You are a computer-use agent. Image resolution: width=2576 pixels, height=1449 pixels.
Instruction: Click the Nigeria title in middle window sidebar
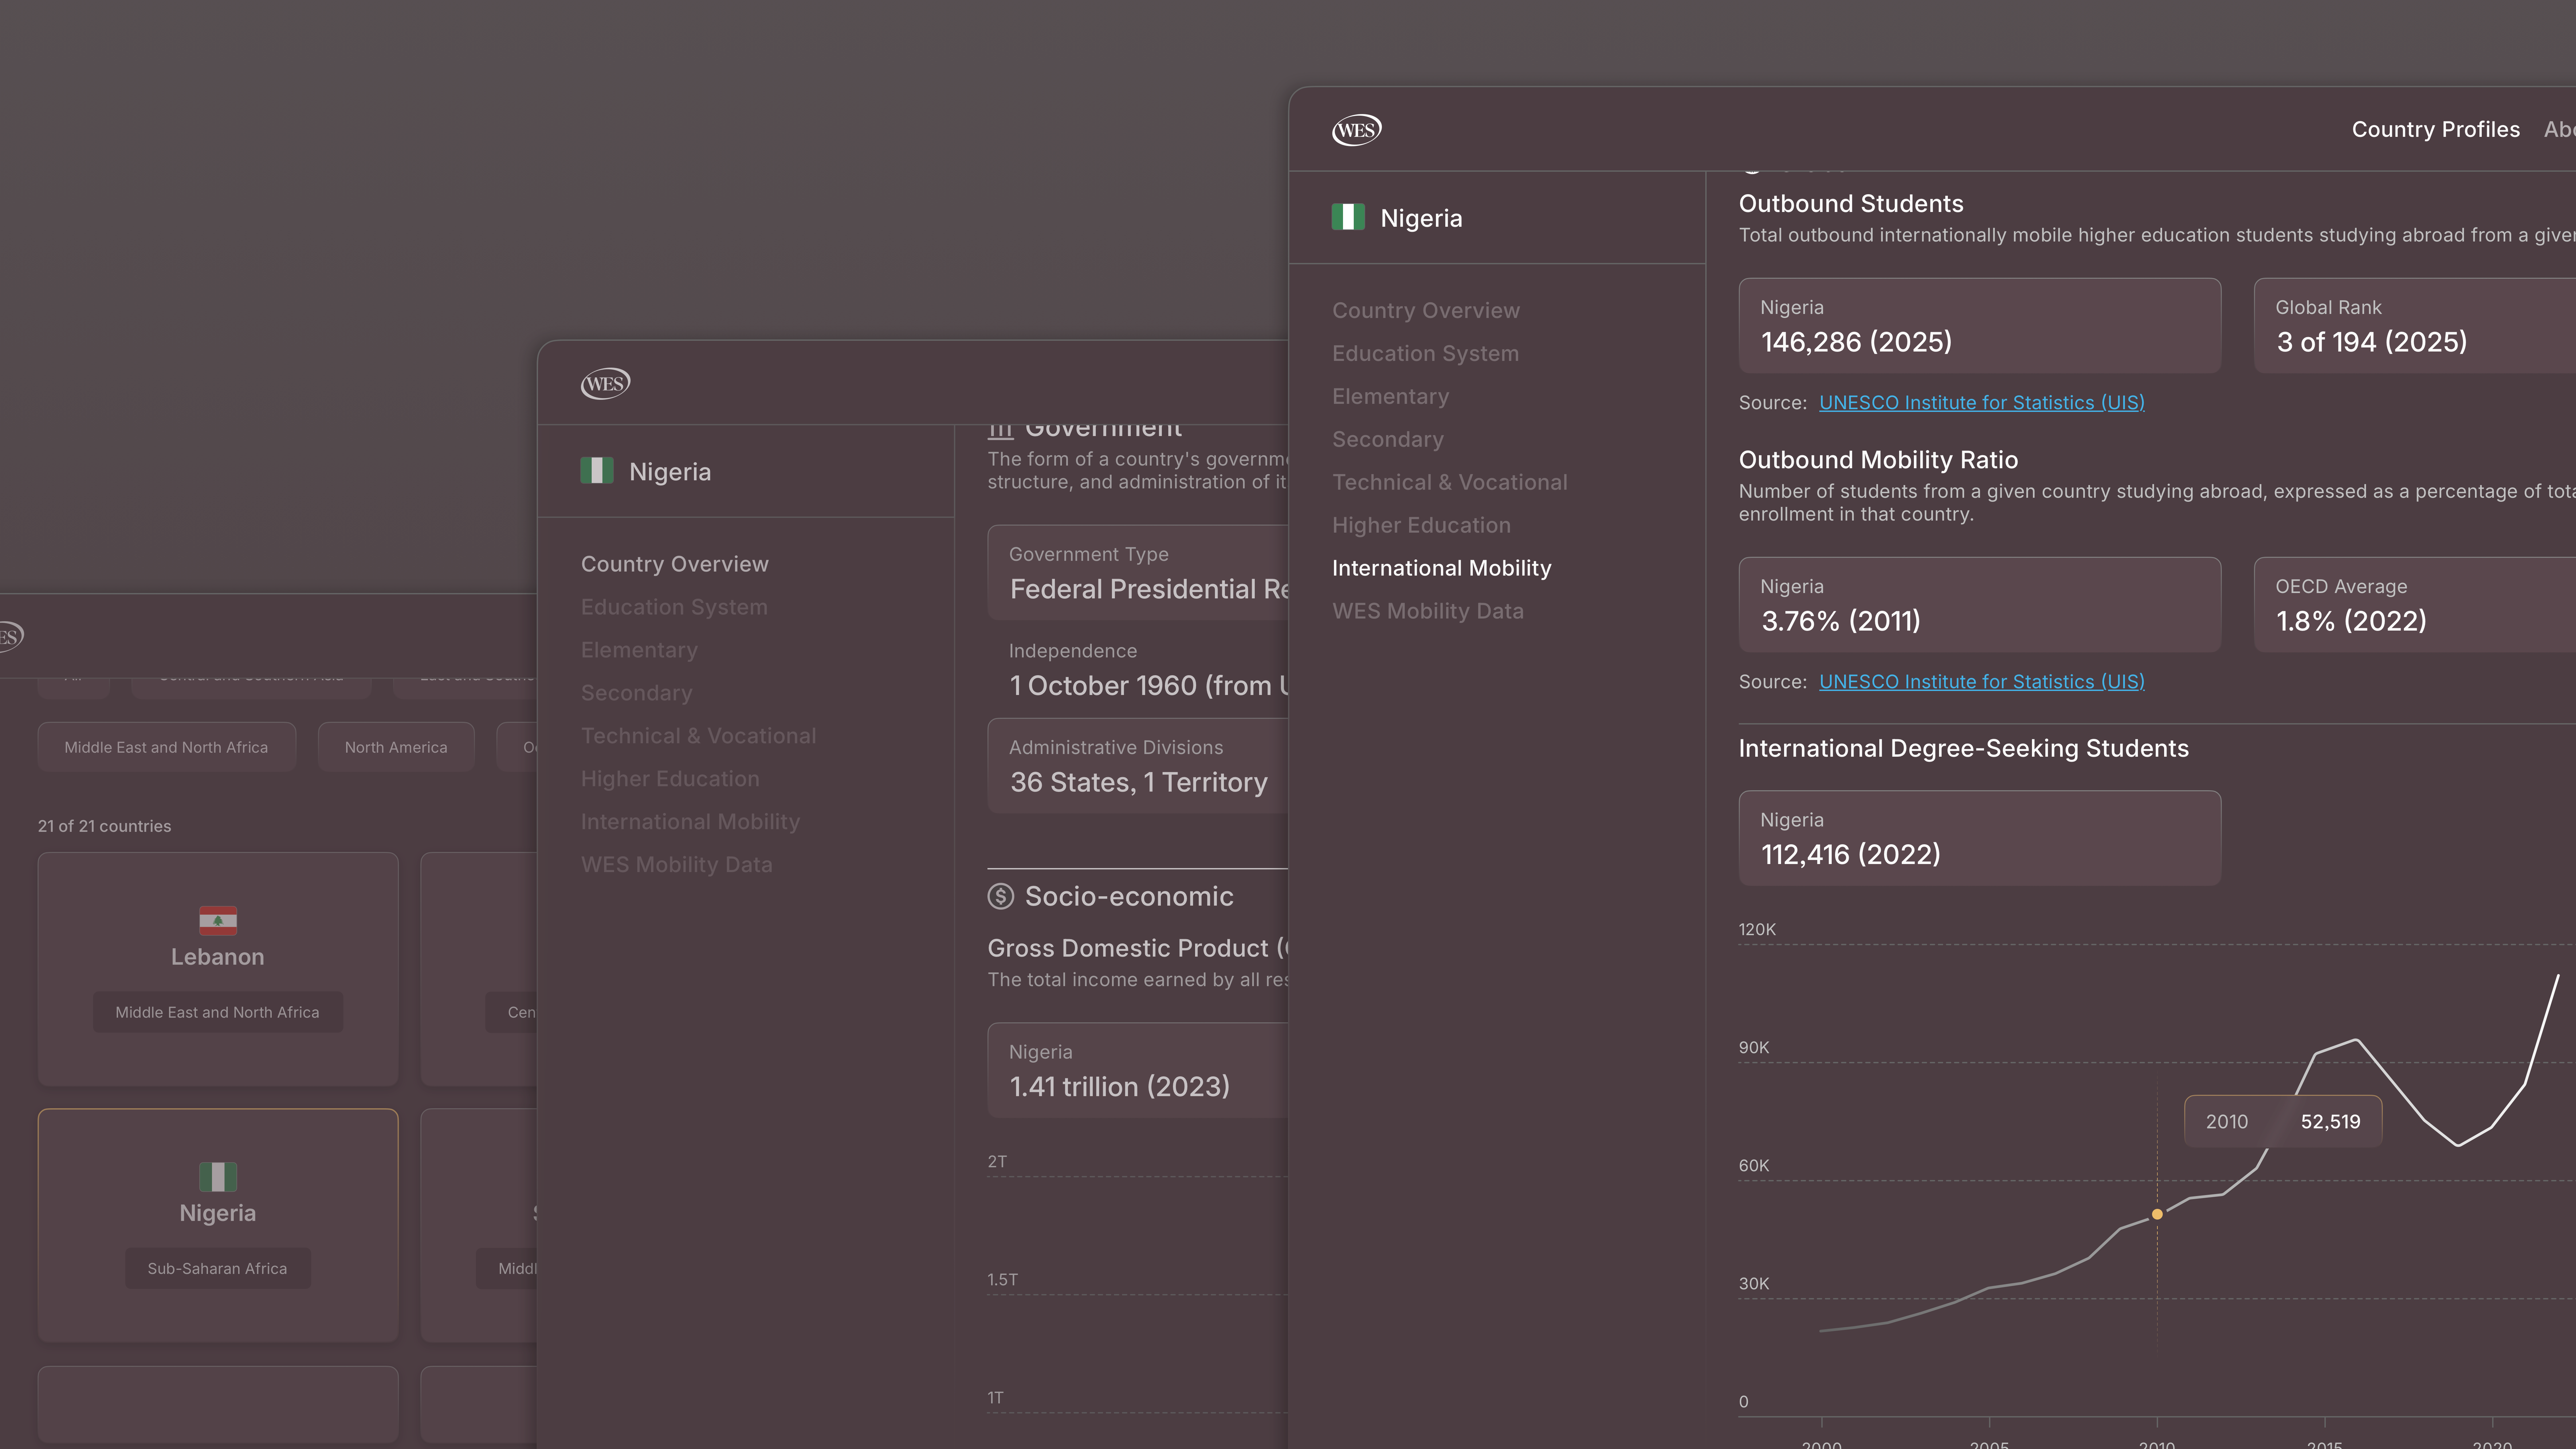pos(670,472)
